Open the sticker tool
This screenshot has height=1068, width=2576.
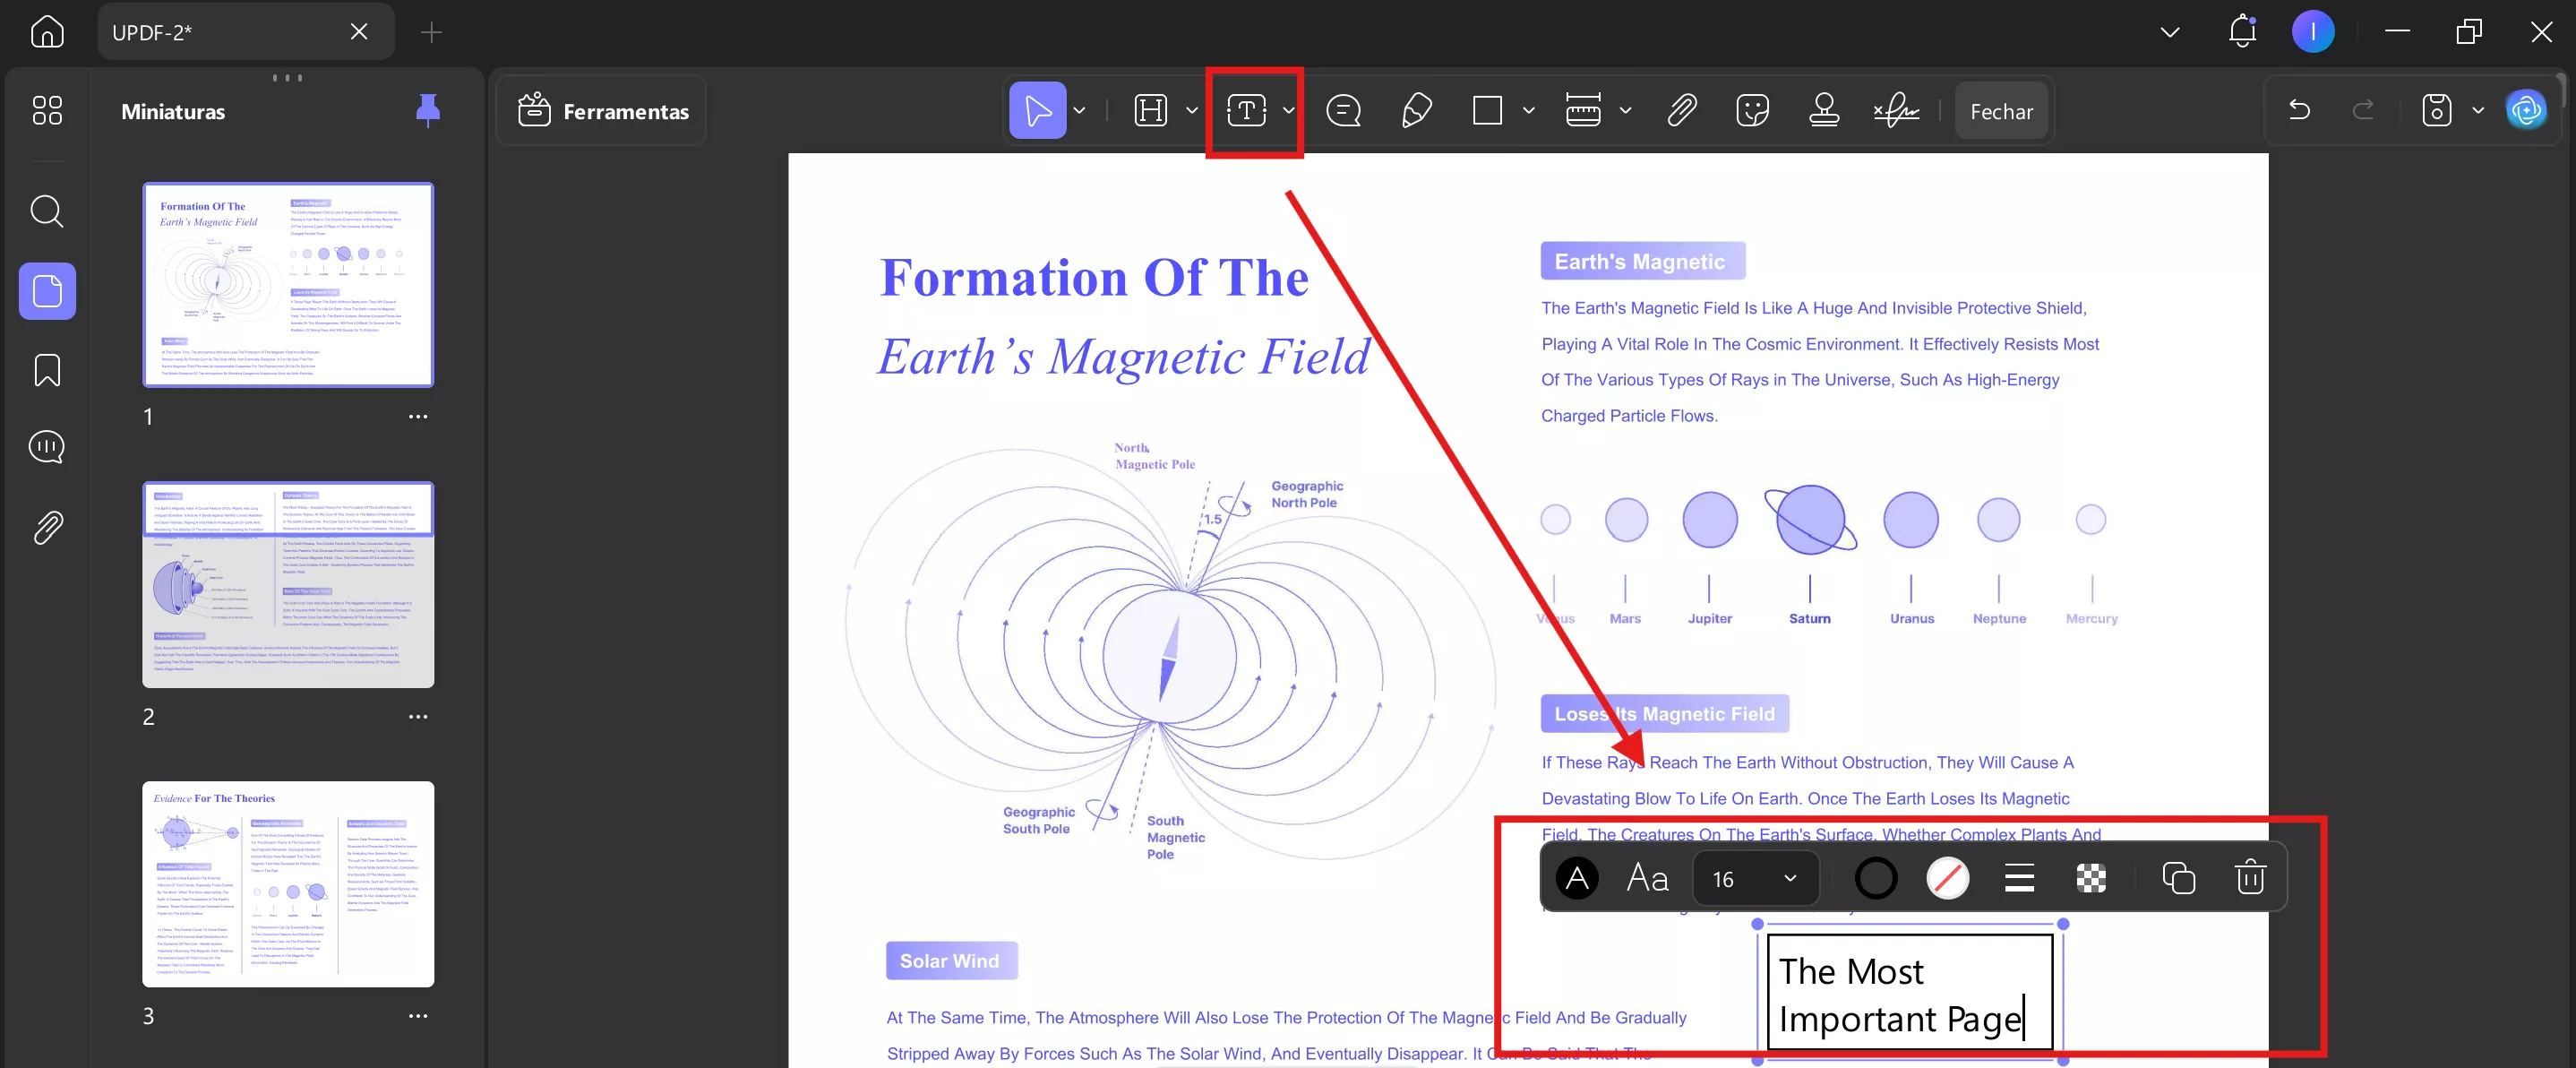[x=1753, y=111]
